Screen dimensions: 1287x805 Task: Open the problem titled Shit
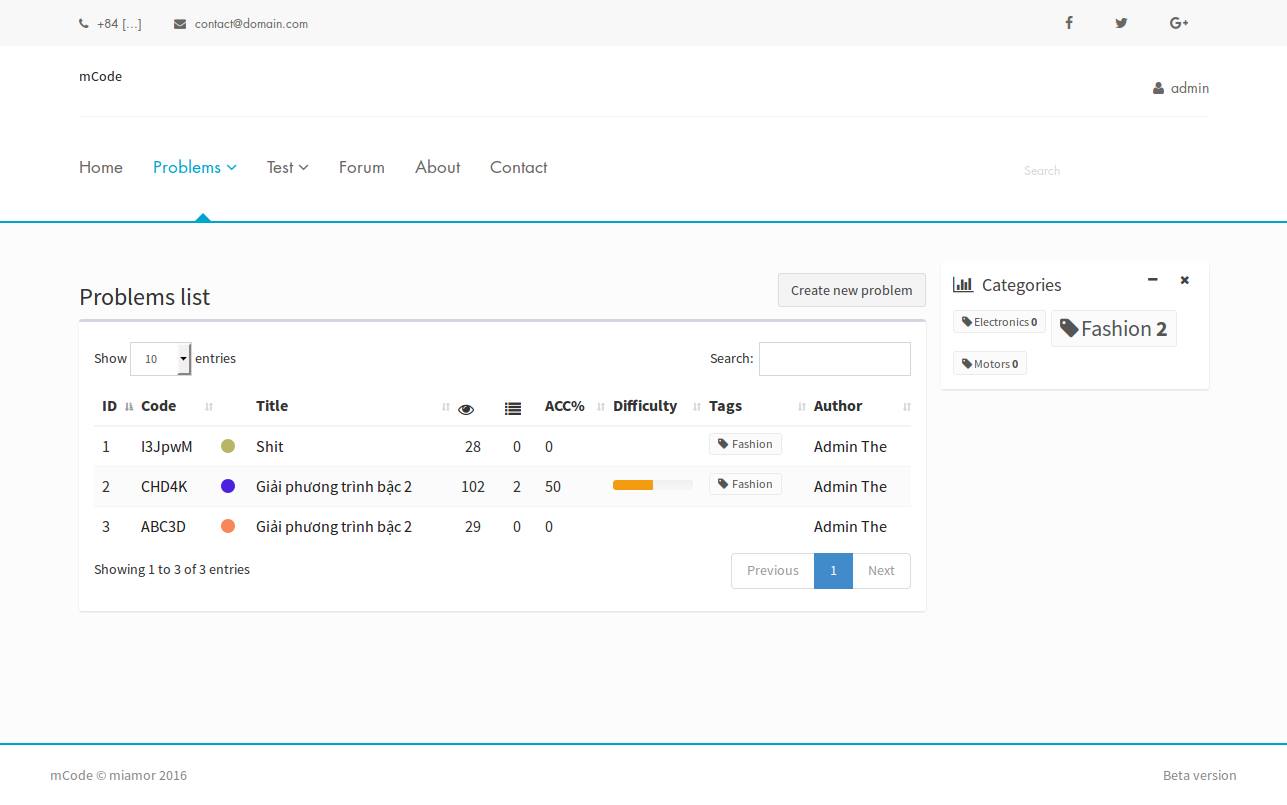click(270, 447)
